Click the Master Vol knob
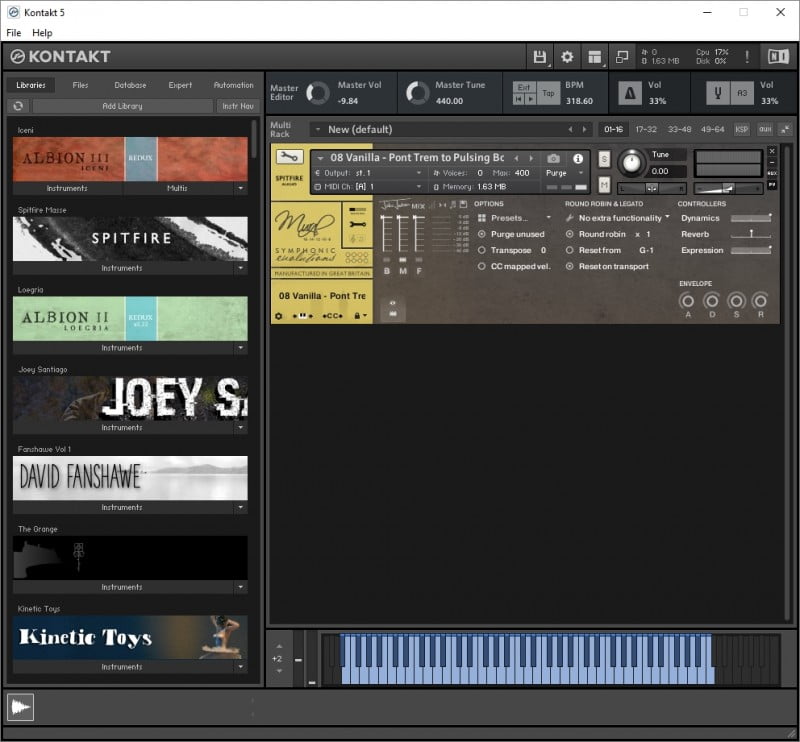 tap(318, 93)
